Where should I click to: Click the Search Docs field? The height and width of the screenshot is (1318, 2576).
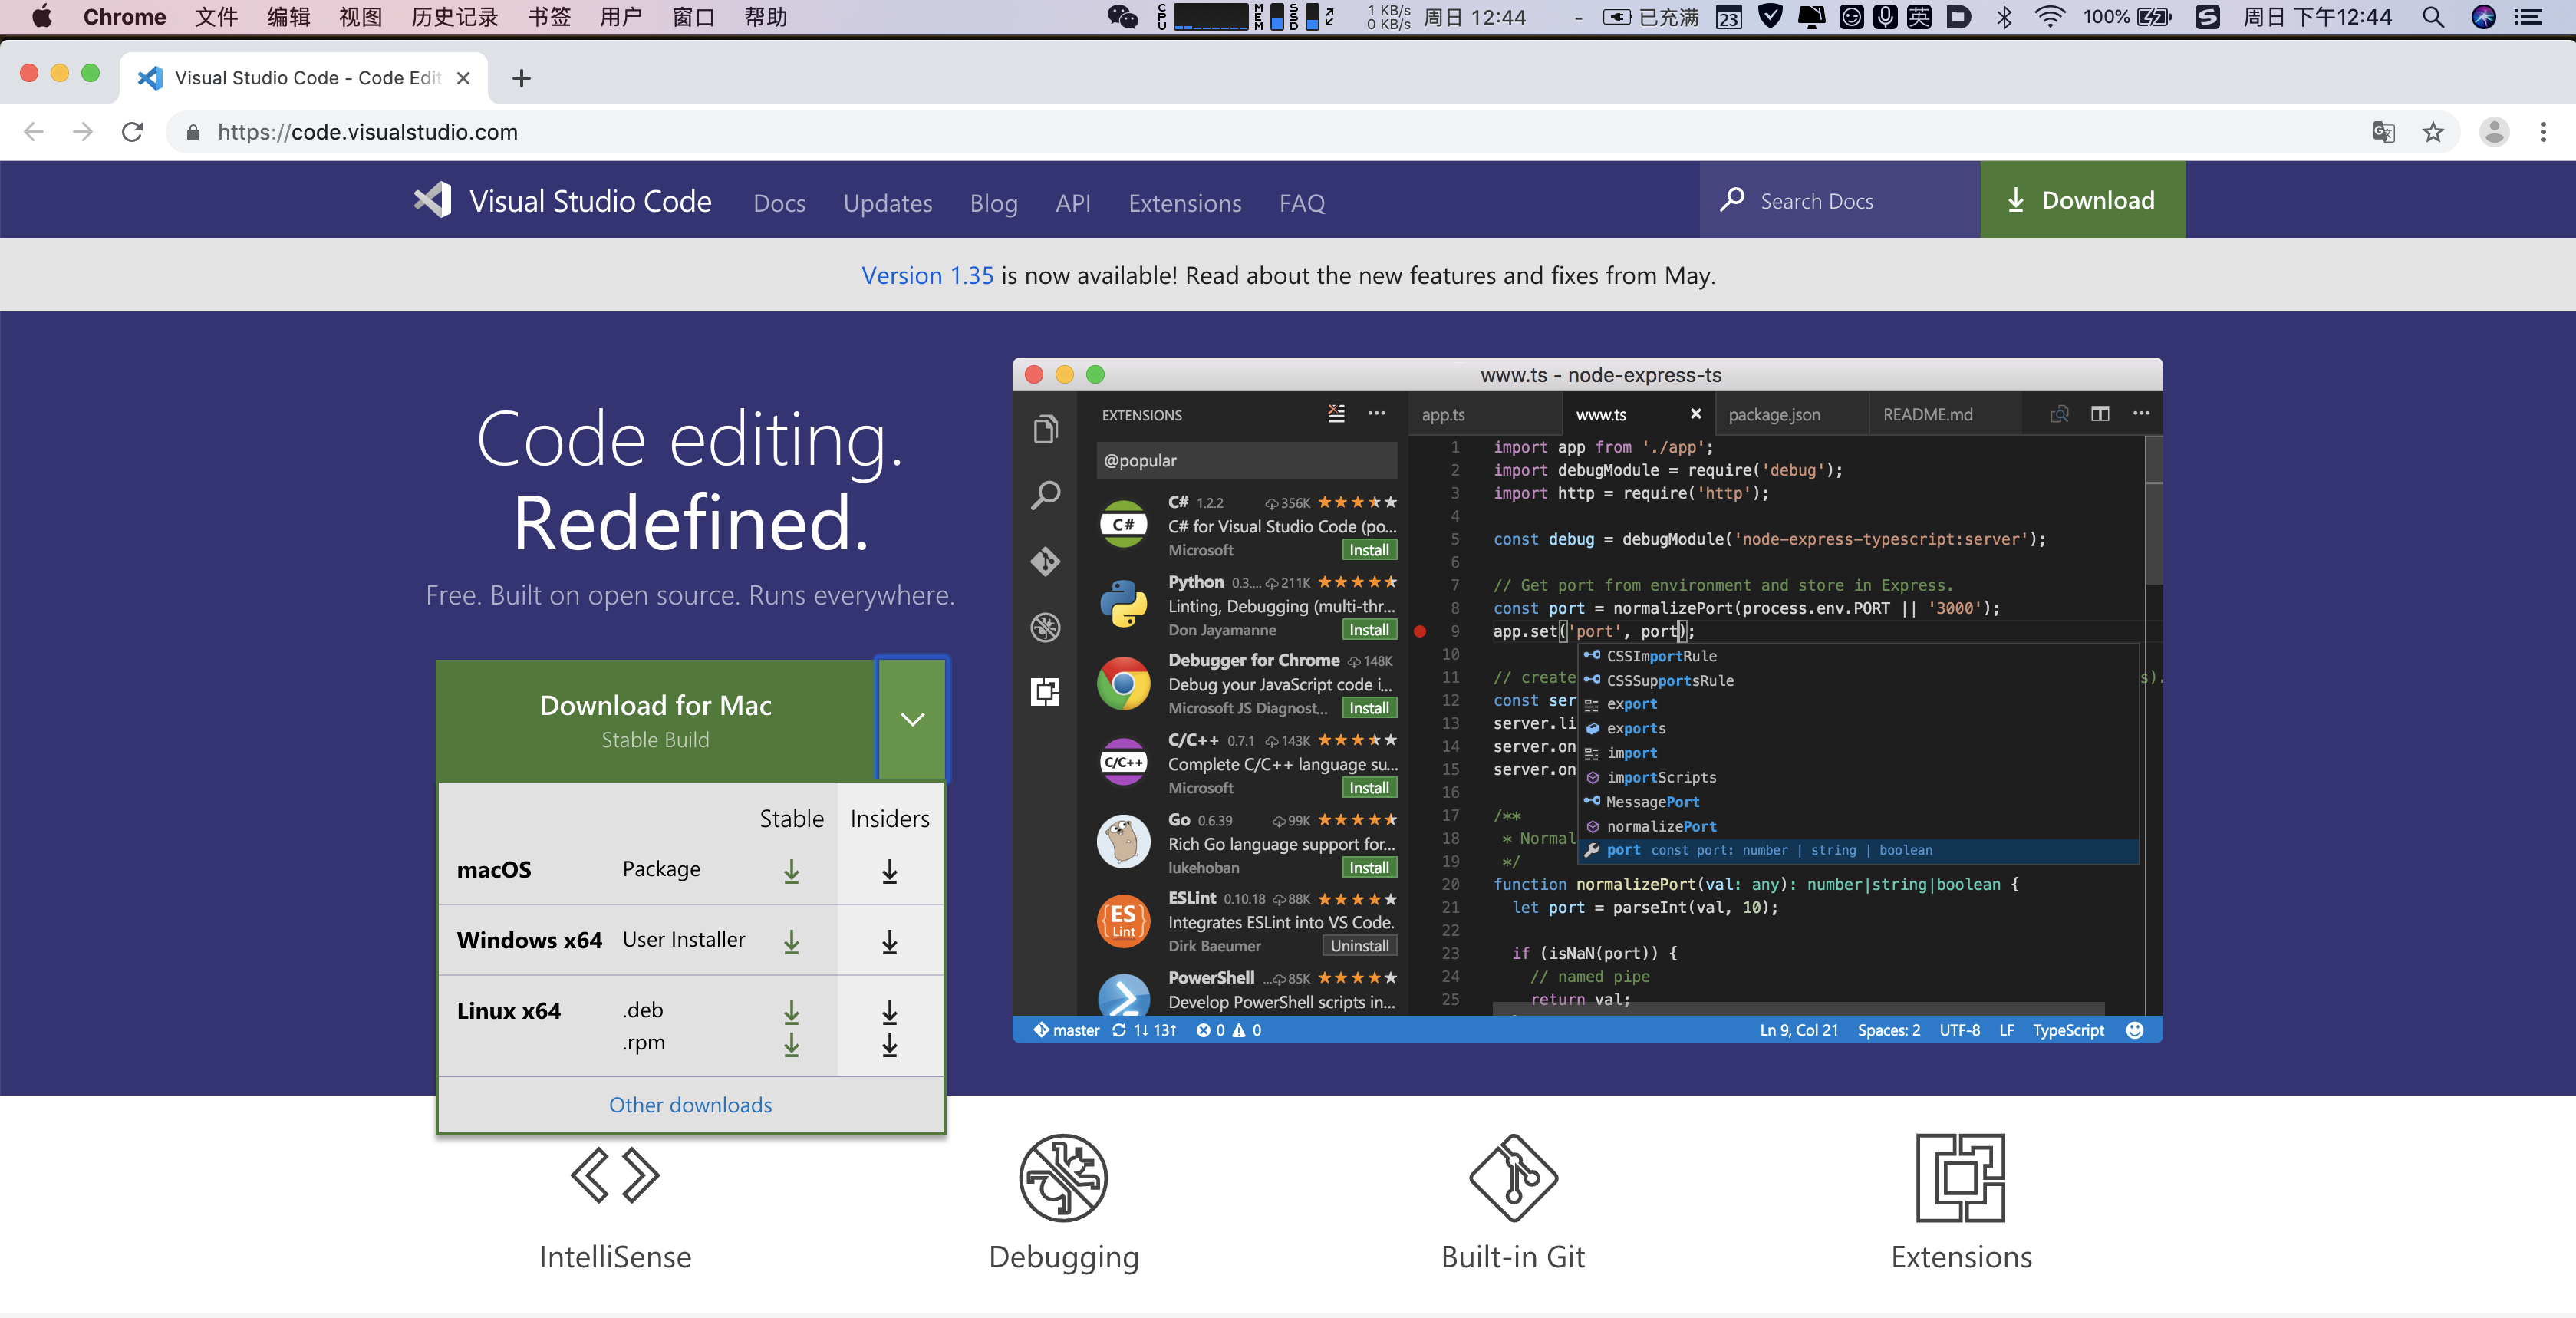(x=1840, y=201)
